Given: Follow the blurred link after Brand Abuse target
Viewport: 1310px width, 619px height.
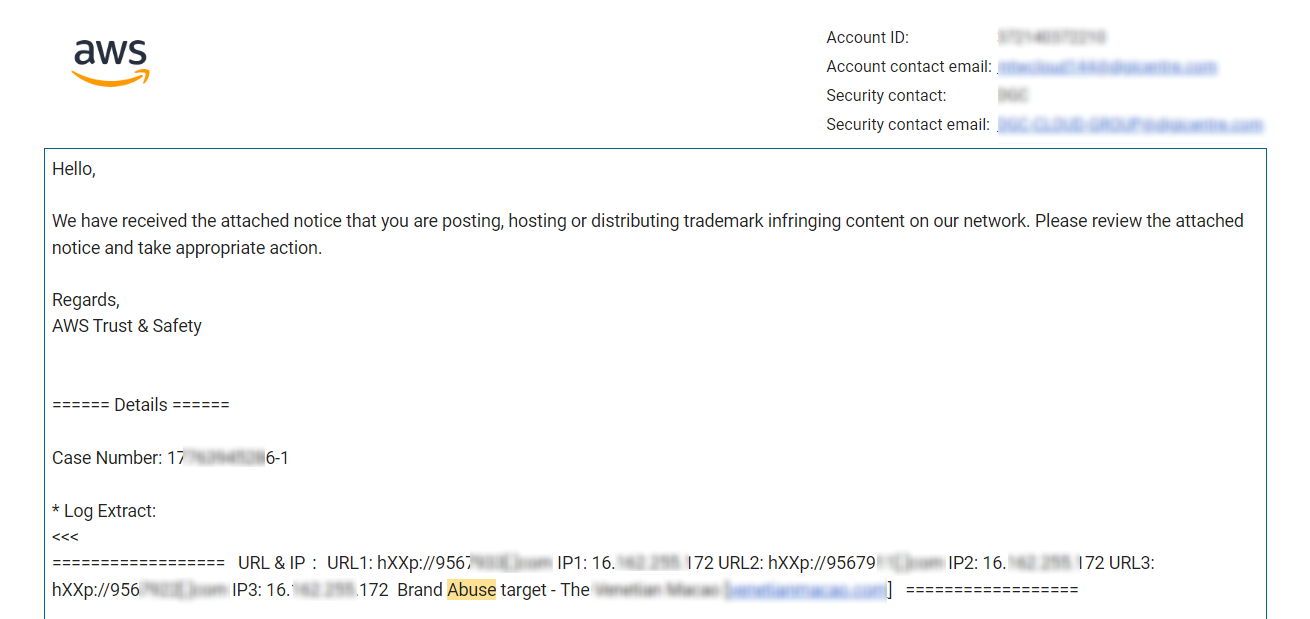Looking at the screenshot, I should click(x=806, y=590).
